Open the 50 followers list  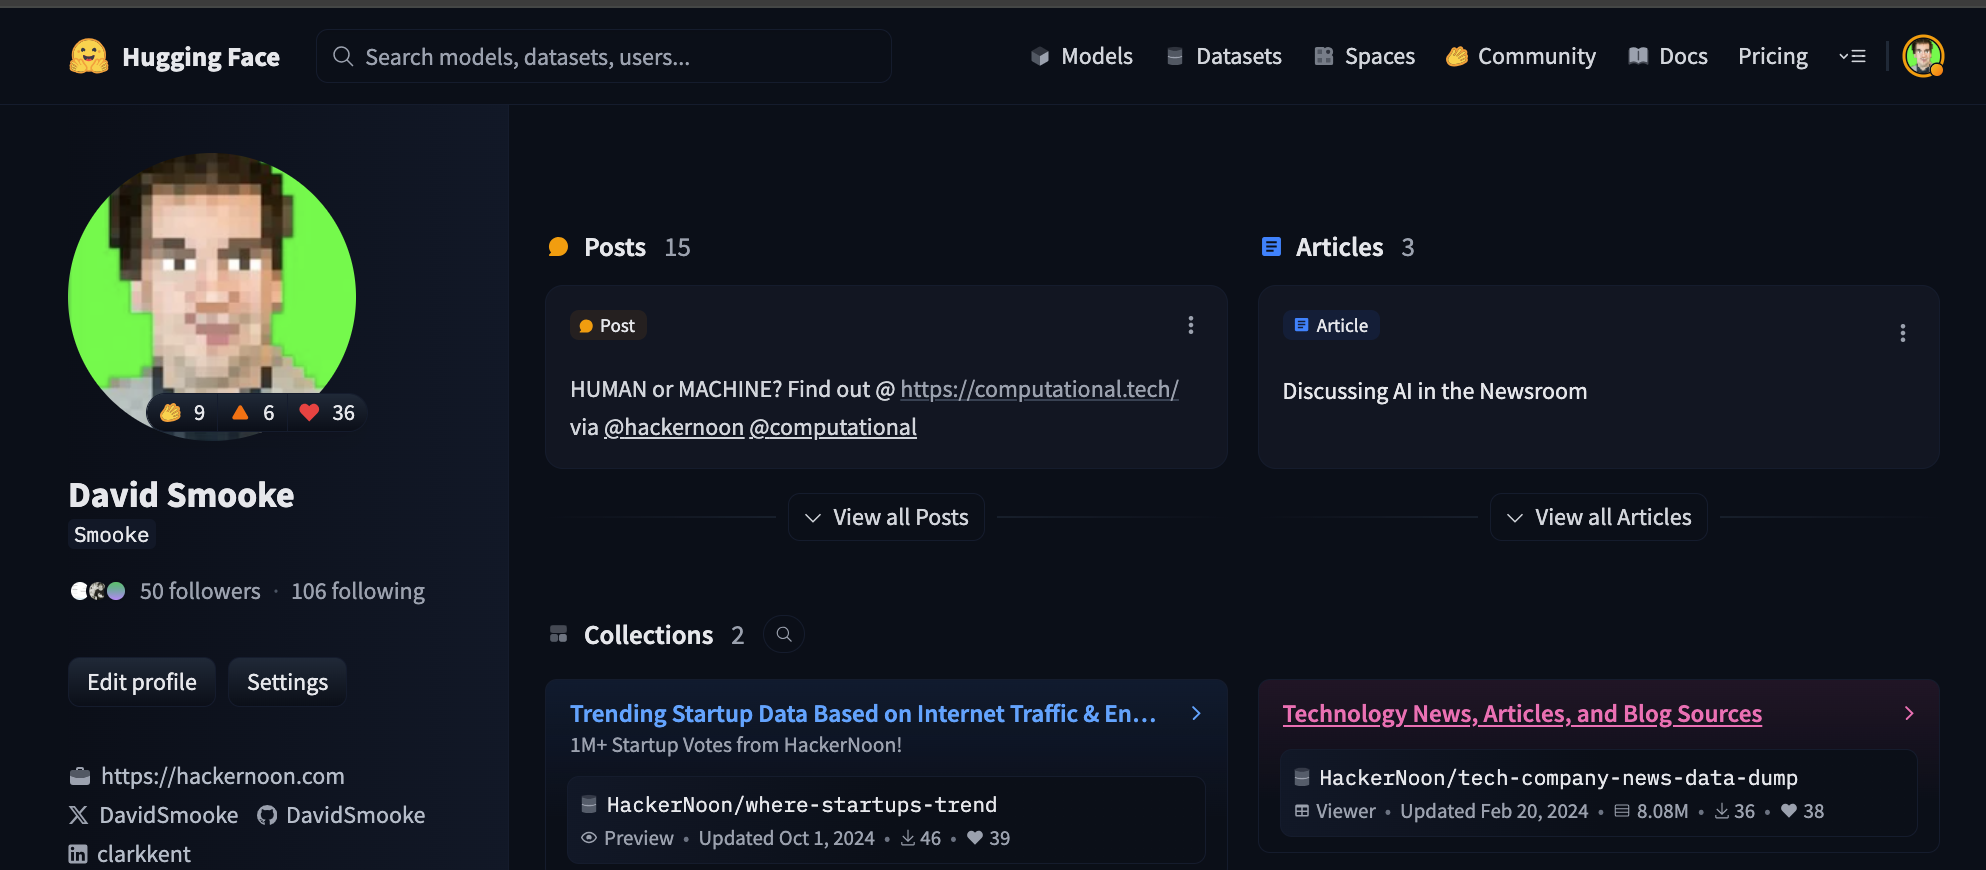[200, 591]
